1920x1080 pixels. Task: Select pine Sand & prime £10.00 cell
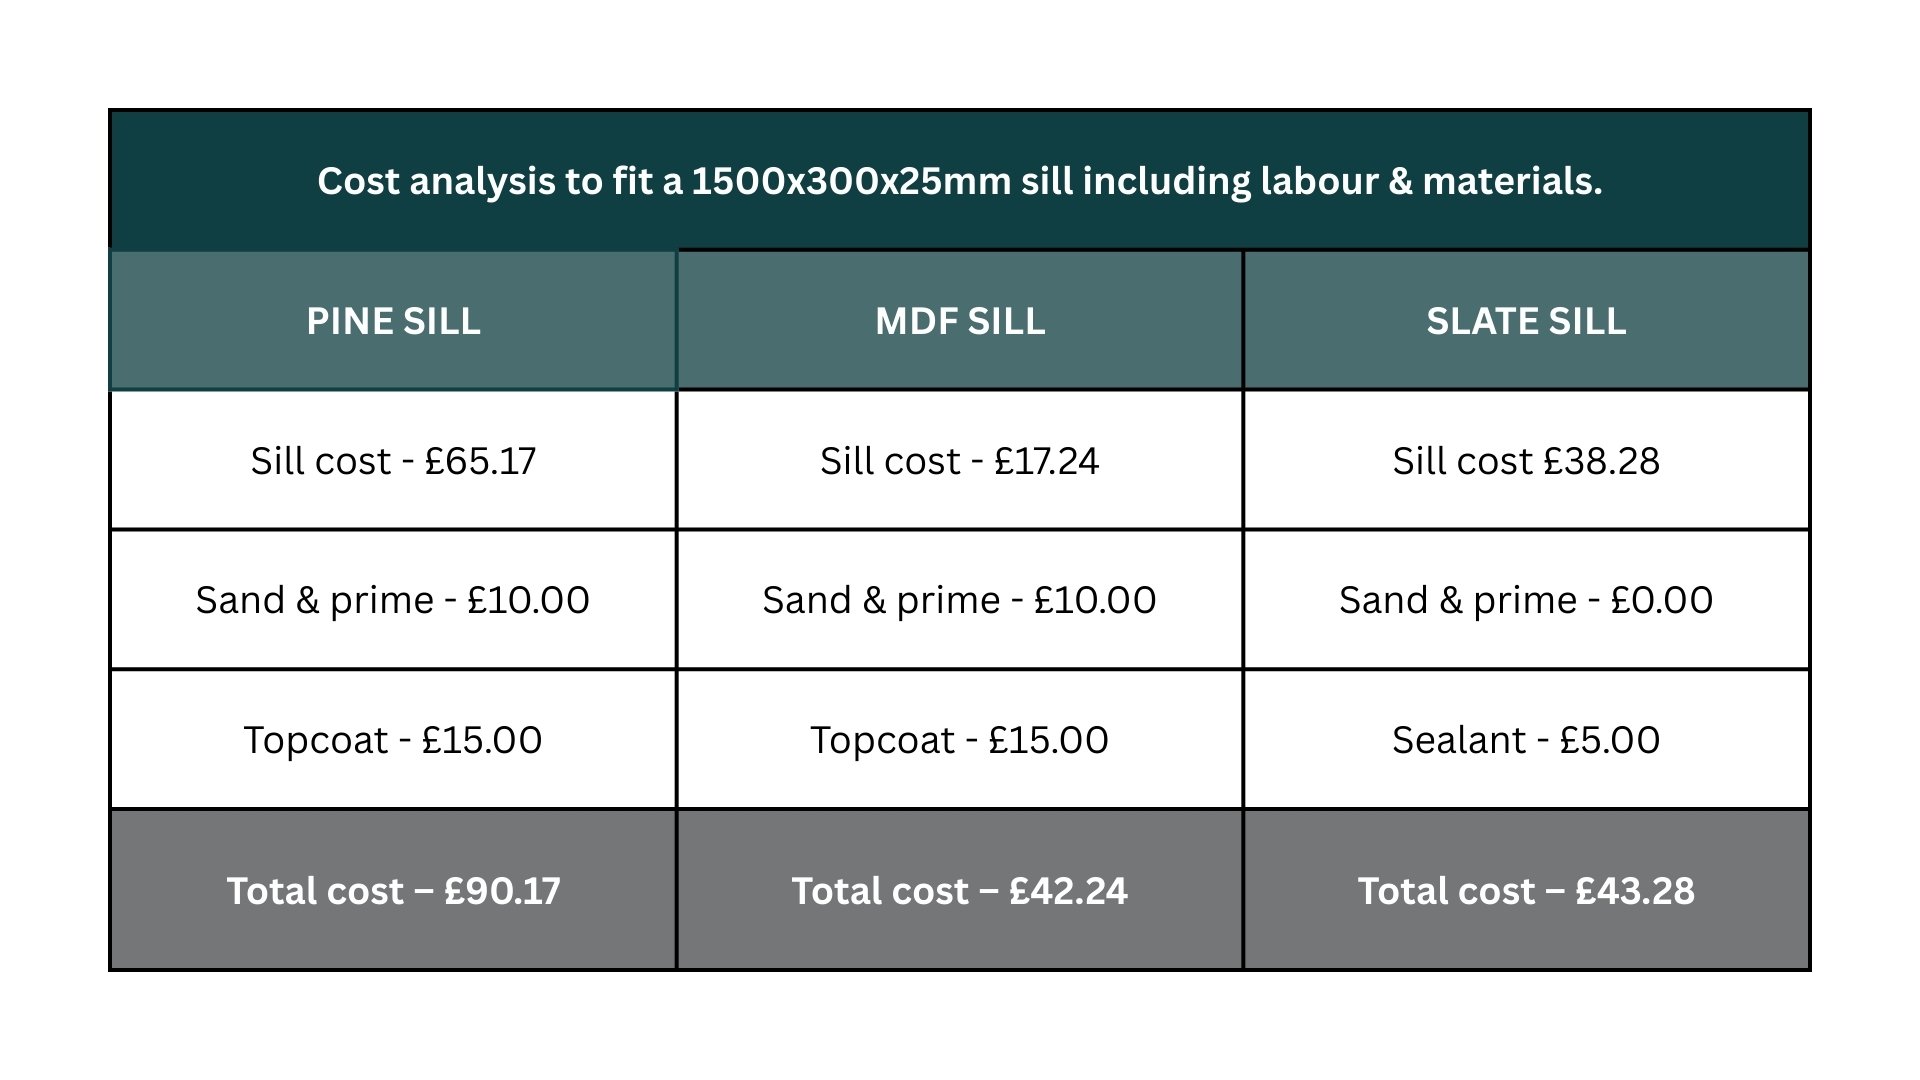point(393,600)
